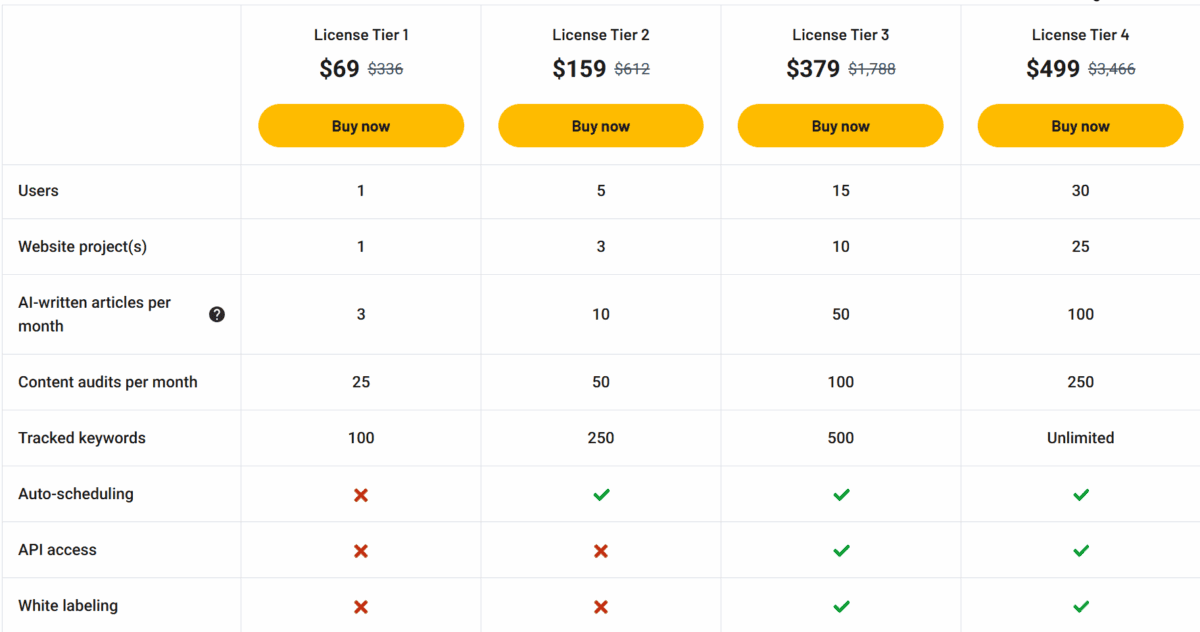
Task: Click the Auto-scheduling checkmark under Tier 2
Action: coord(601,493)
